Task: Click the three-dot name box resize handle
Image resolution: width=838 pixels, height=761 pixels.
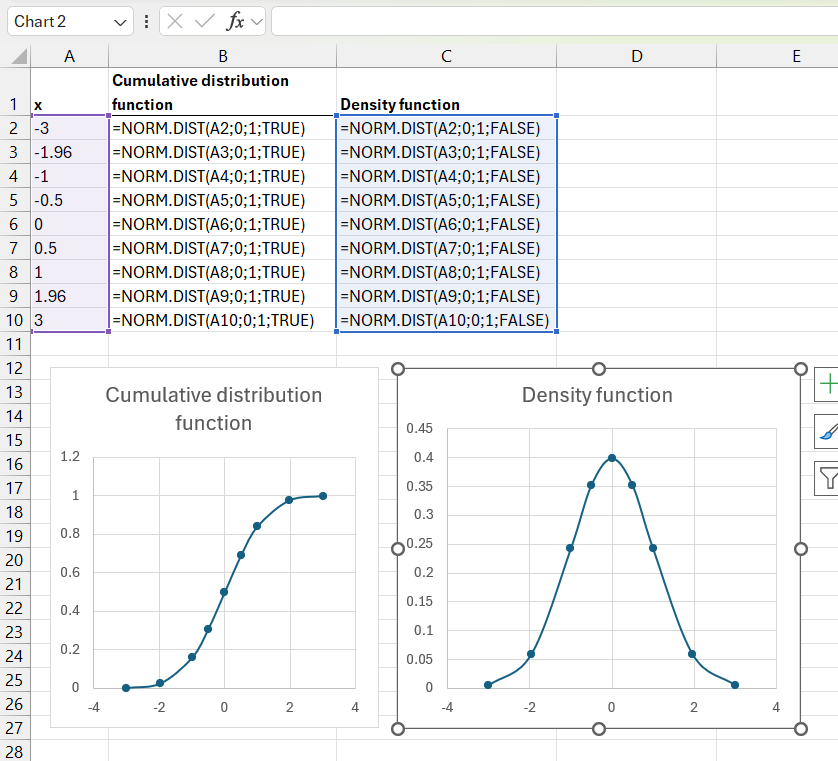Action: click(146, 21)
